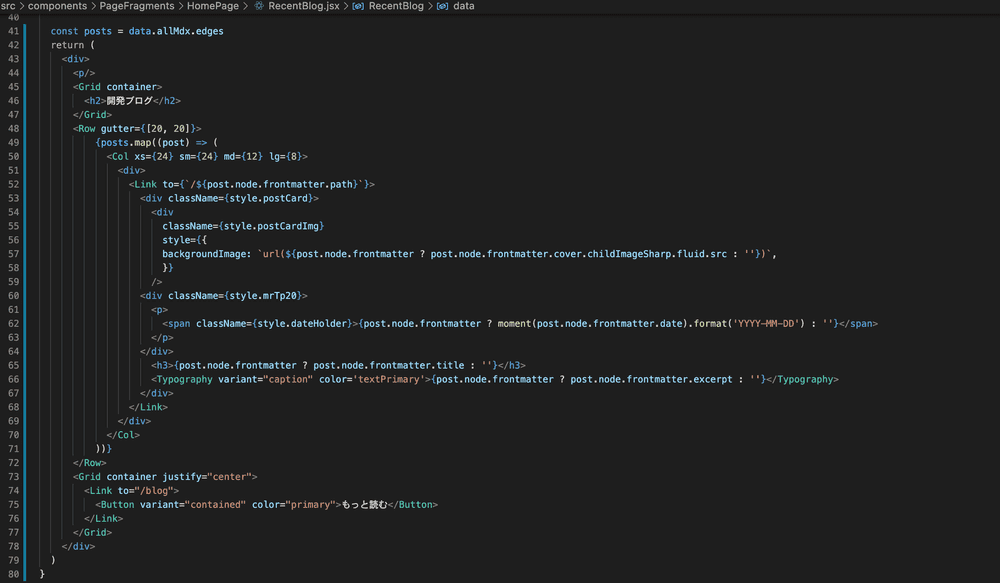The width and height of the screenshot is (1000, 583).
Task: Click 'post.node.frontmatter.title' in h3
Action: [x=388, y=365]
